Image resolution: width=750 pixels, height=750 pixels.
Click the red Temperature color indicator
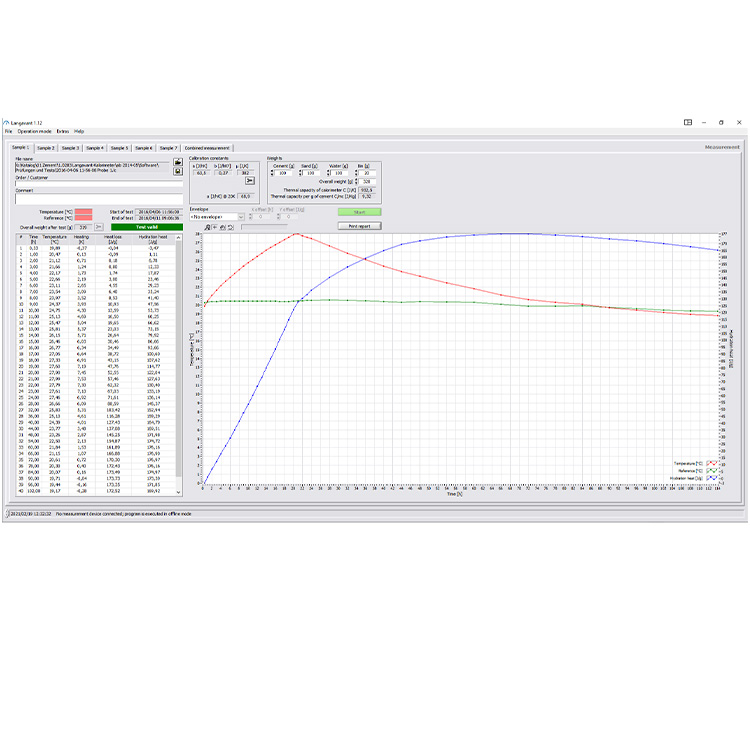tap(83, 212)
